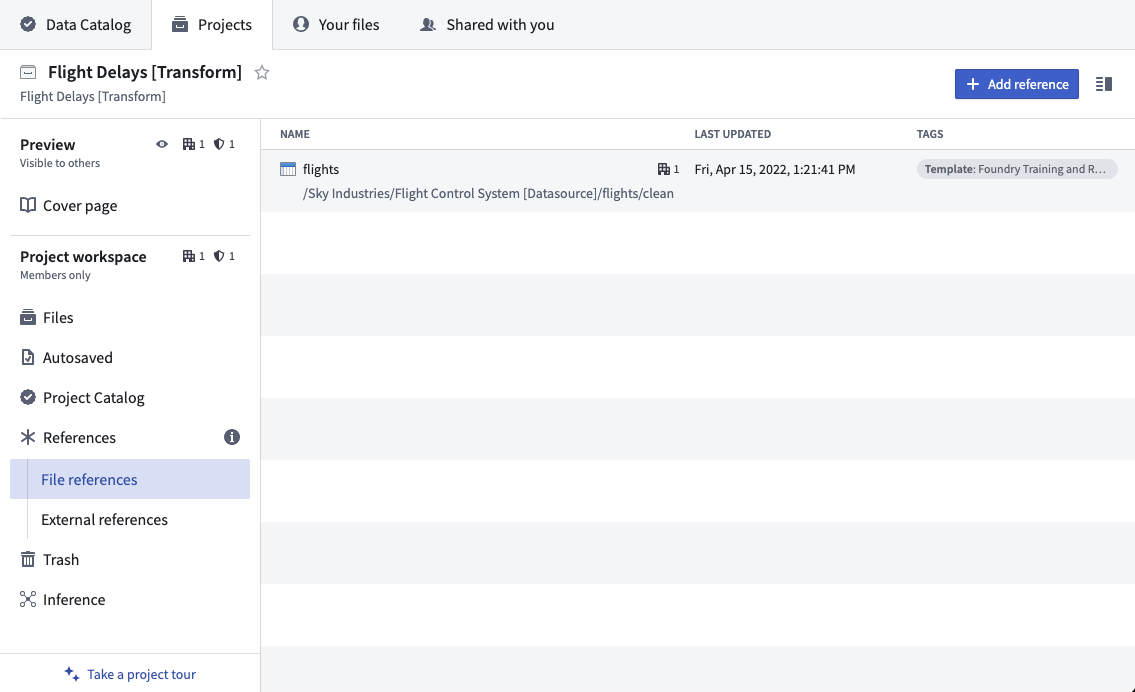
Task: Select File references
Action: 130,479
